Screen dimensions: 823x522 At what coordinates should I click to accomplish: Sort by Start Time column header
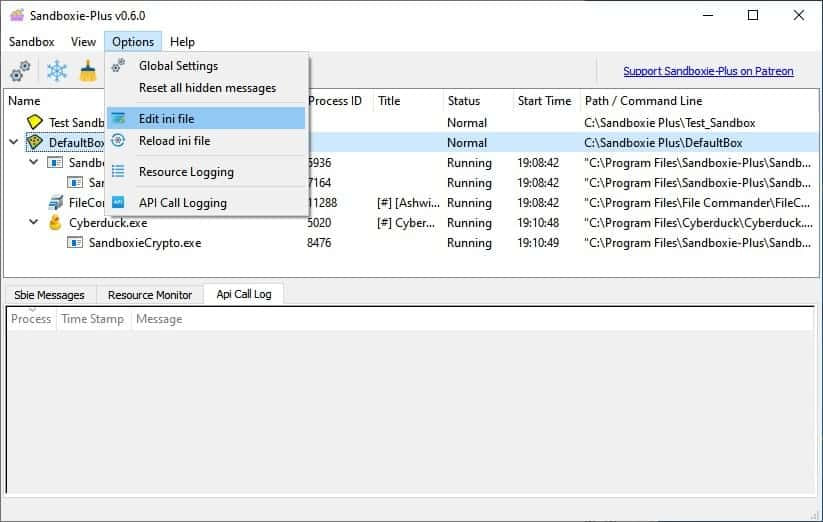(545, 101)
